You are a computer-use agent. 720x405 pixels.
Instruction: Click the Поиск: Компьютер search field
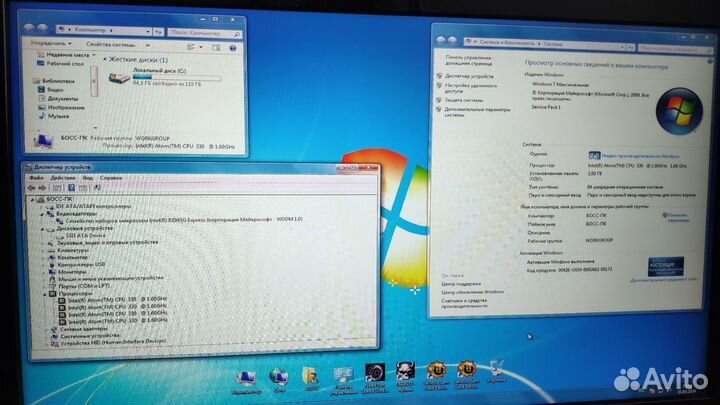click(x=204, y=33)
